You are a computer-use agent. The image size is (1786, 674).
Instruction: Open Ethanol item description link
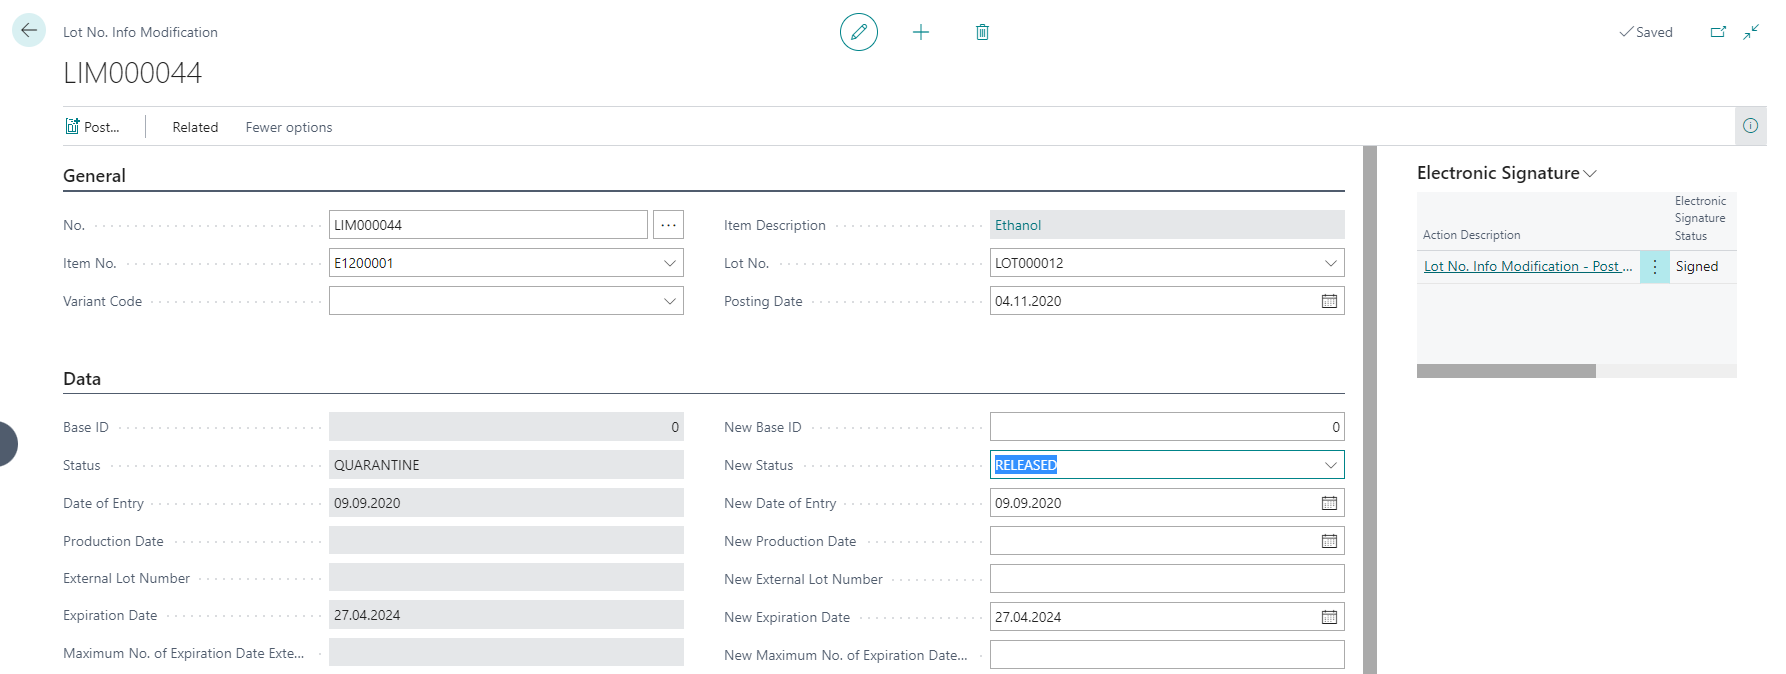pyautogui.click(x=1018, y=225)
